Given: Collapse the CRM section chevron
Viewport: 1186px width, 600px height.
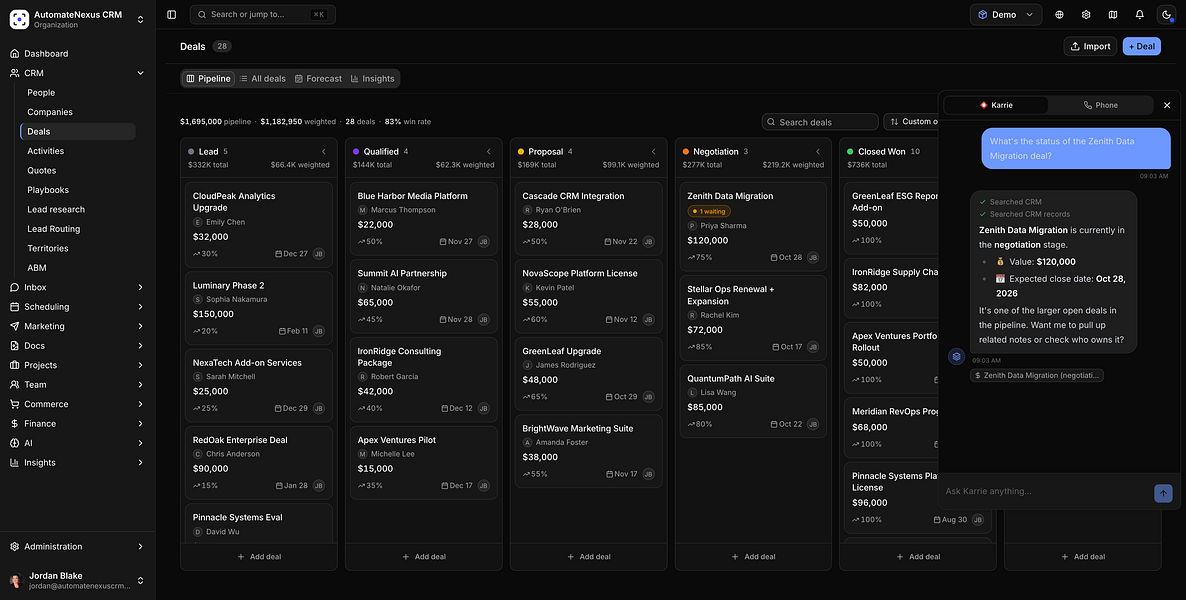Looking at the screenshot, I should (140, 73).
